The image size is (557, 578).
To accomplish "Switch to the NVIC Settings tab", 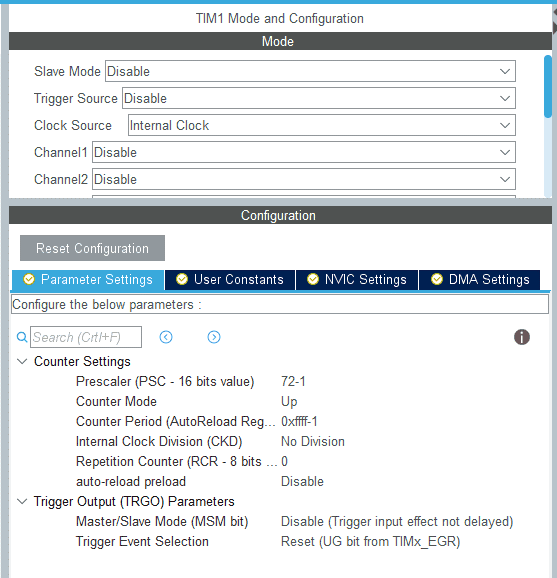I will coord(357,280).
